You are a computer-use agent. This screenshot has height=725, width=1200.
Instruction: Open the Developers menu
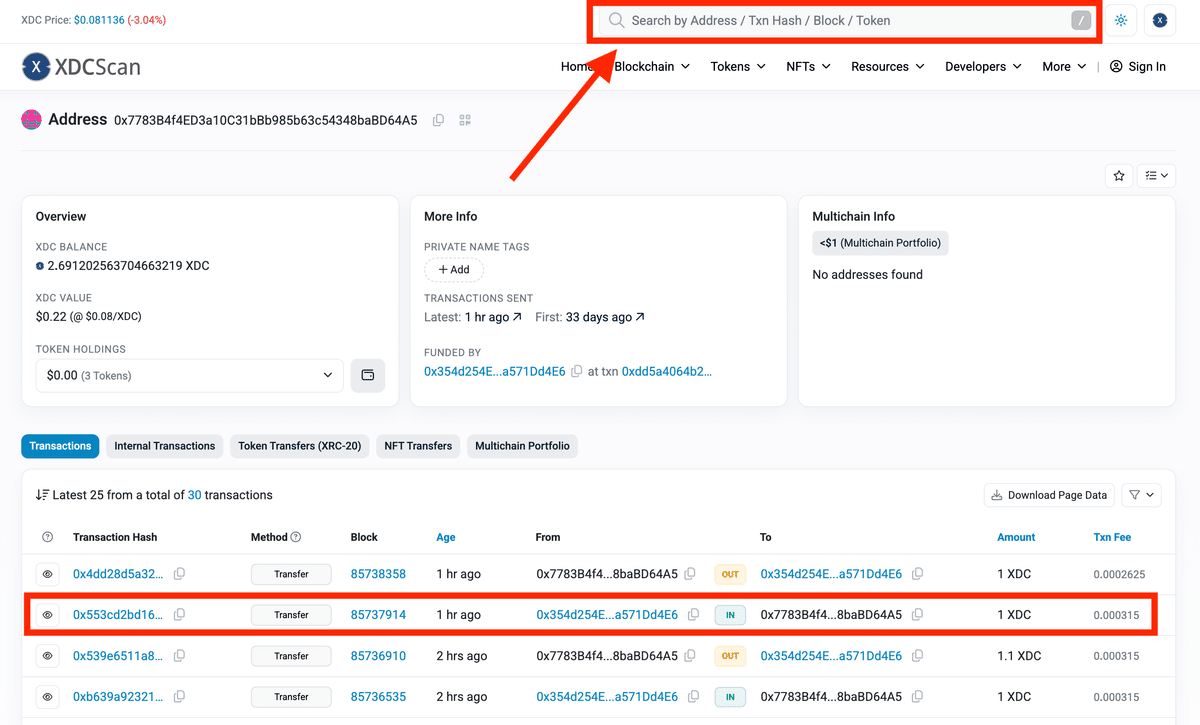tap(981, 66)
